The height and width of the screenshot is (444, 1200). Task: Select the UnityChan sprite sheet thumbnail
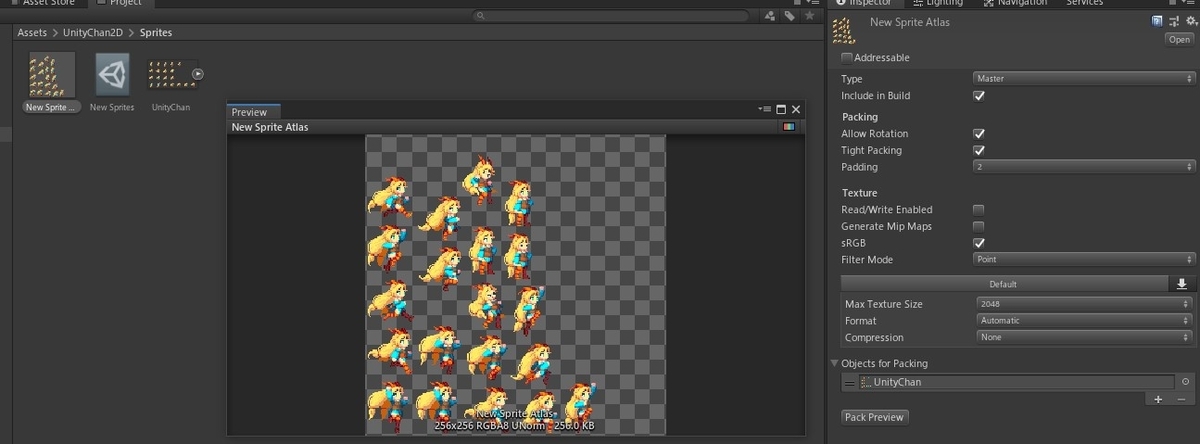[x=170, y=74]
